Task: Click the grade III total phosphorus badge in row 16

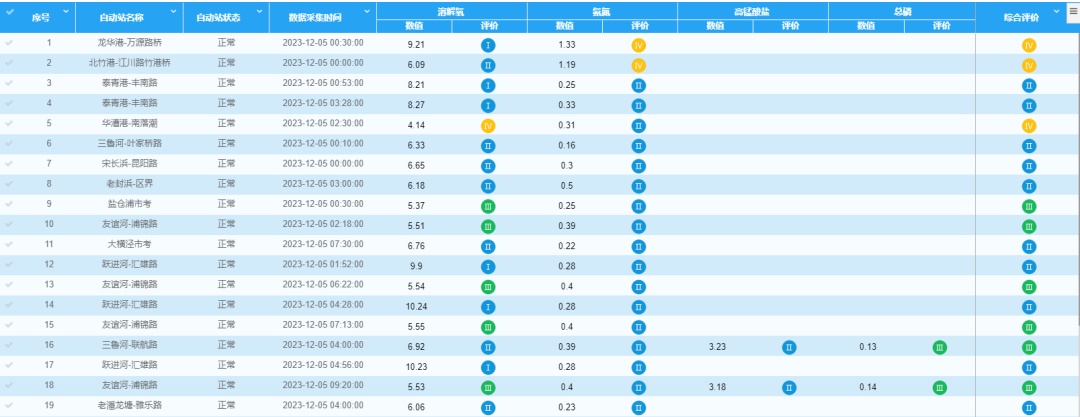Action: [x=939, y=347]
